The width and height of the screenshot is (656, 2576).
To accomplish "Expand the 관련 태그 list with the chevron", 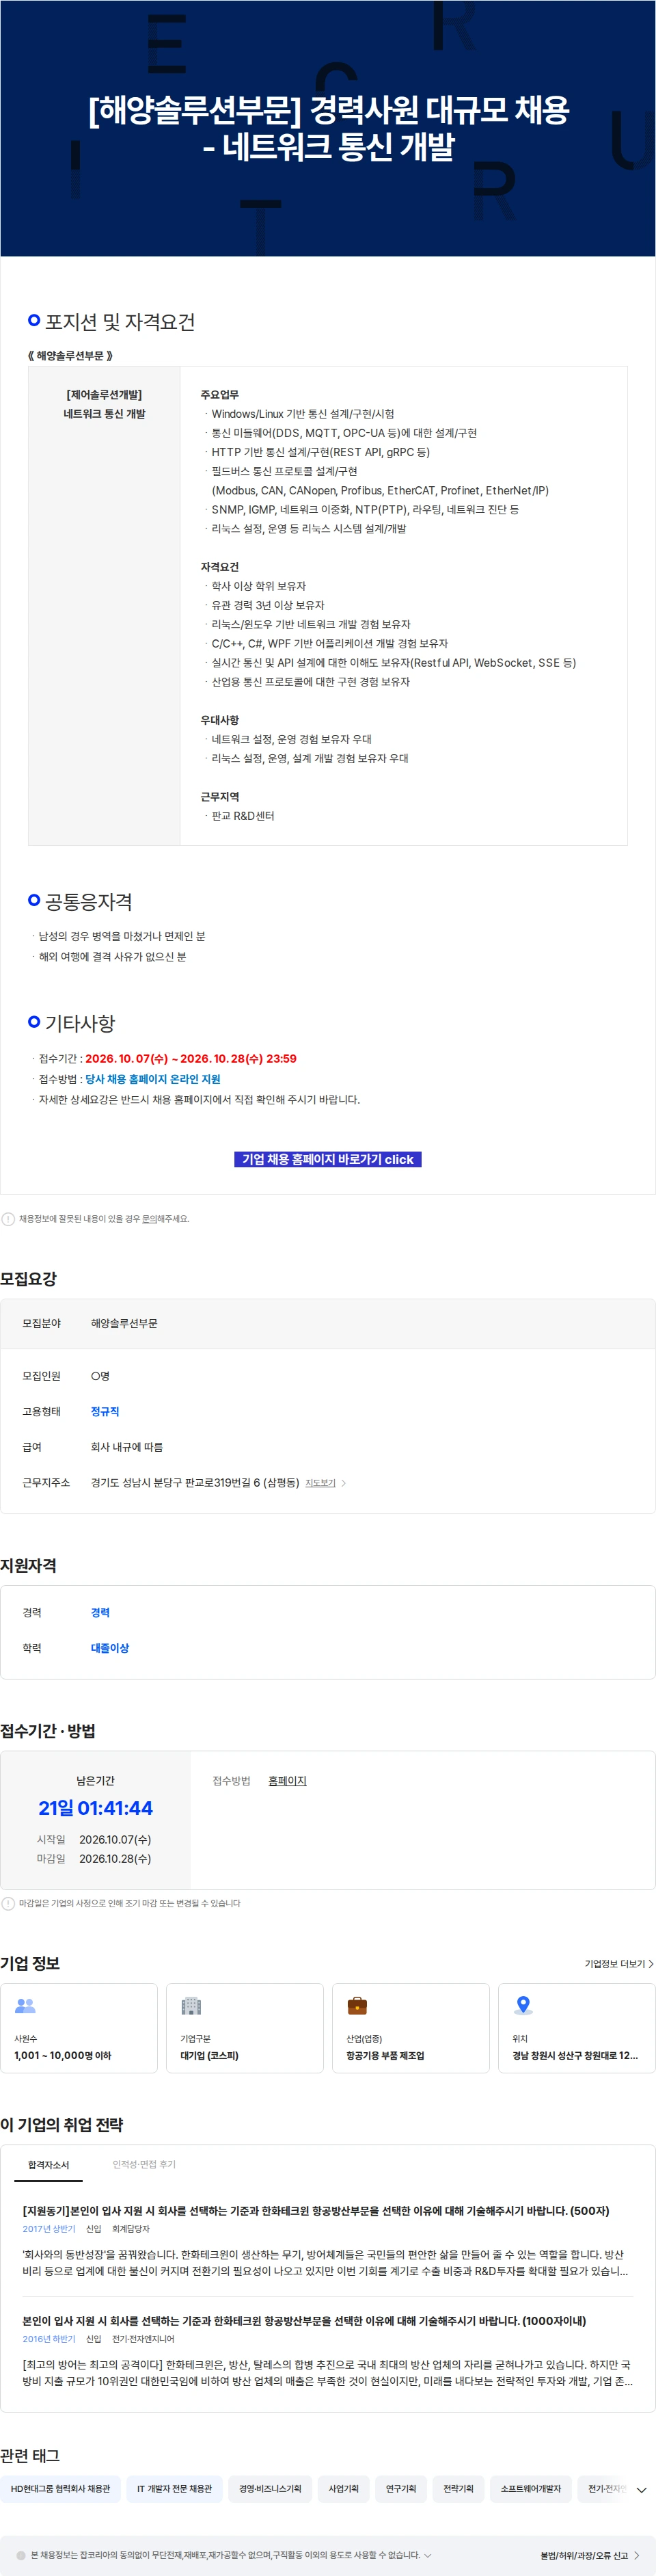I will [x=642, y=2490].
